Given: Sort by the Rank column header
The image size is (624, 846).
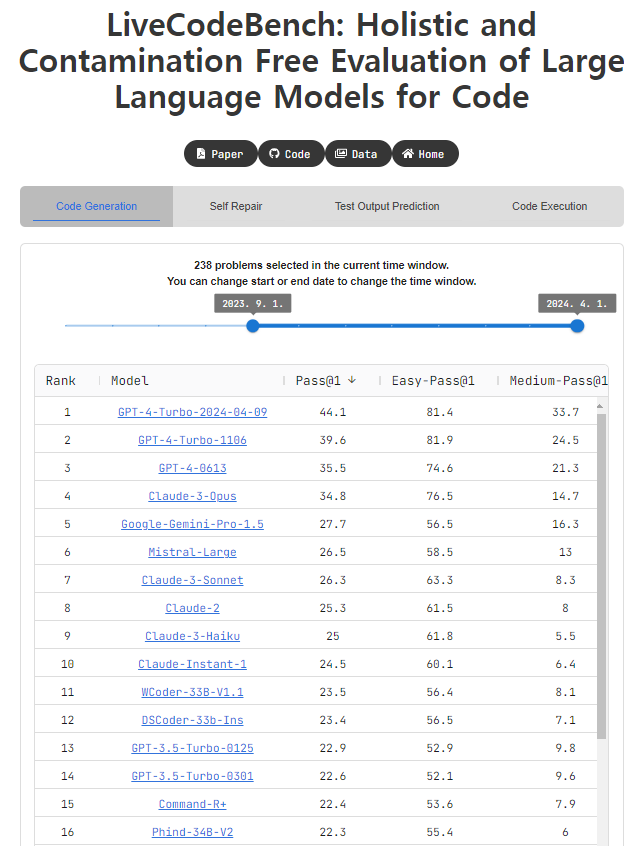Looking at the screenshot, I should point(60,380).
